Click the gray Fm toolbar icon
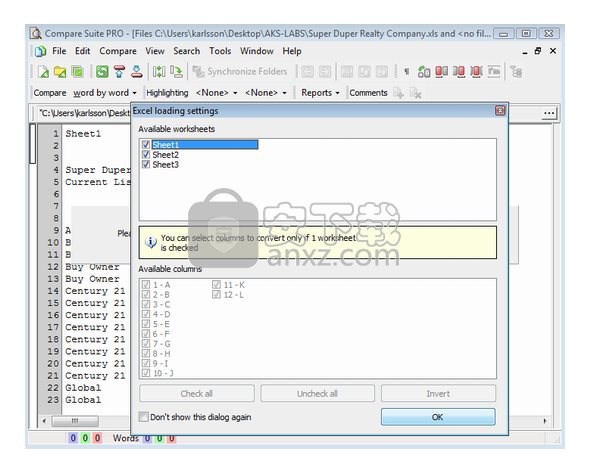The height and width of the screenshot is (459, 592). (x=494, y=72)
